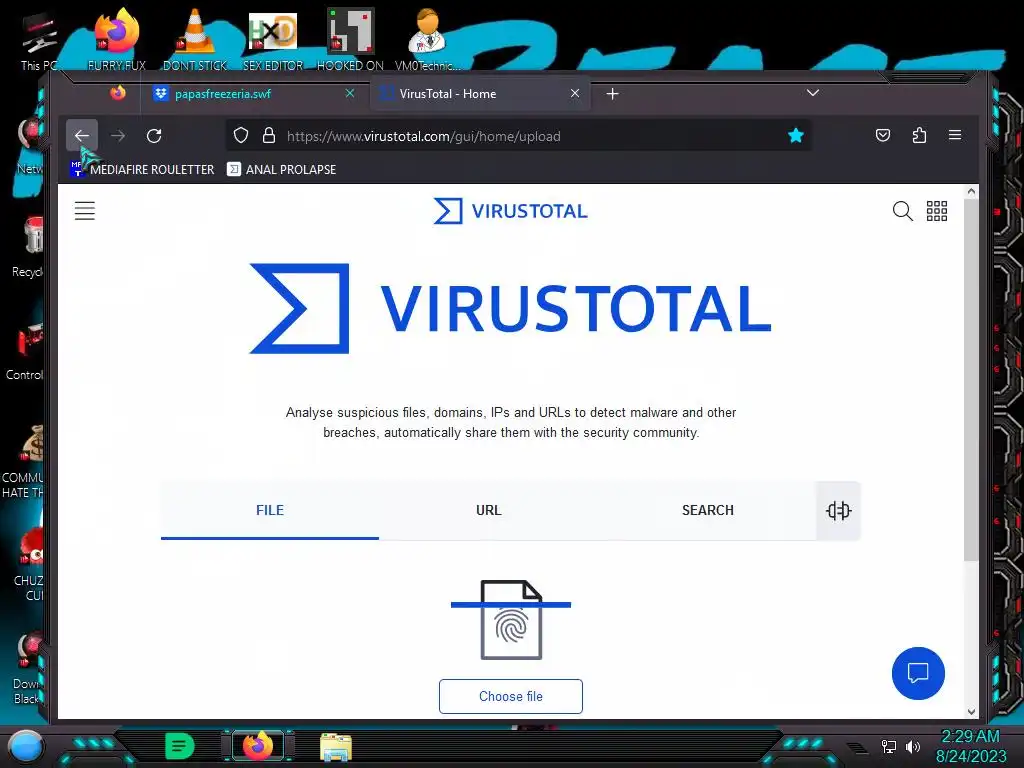Open a new browser tab
The image size is (1024, 768).
coord(613,94)
